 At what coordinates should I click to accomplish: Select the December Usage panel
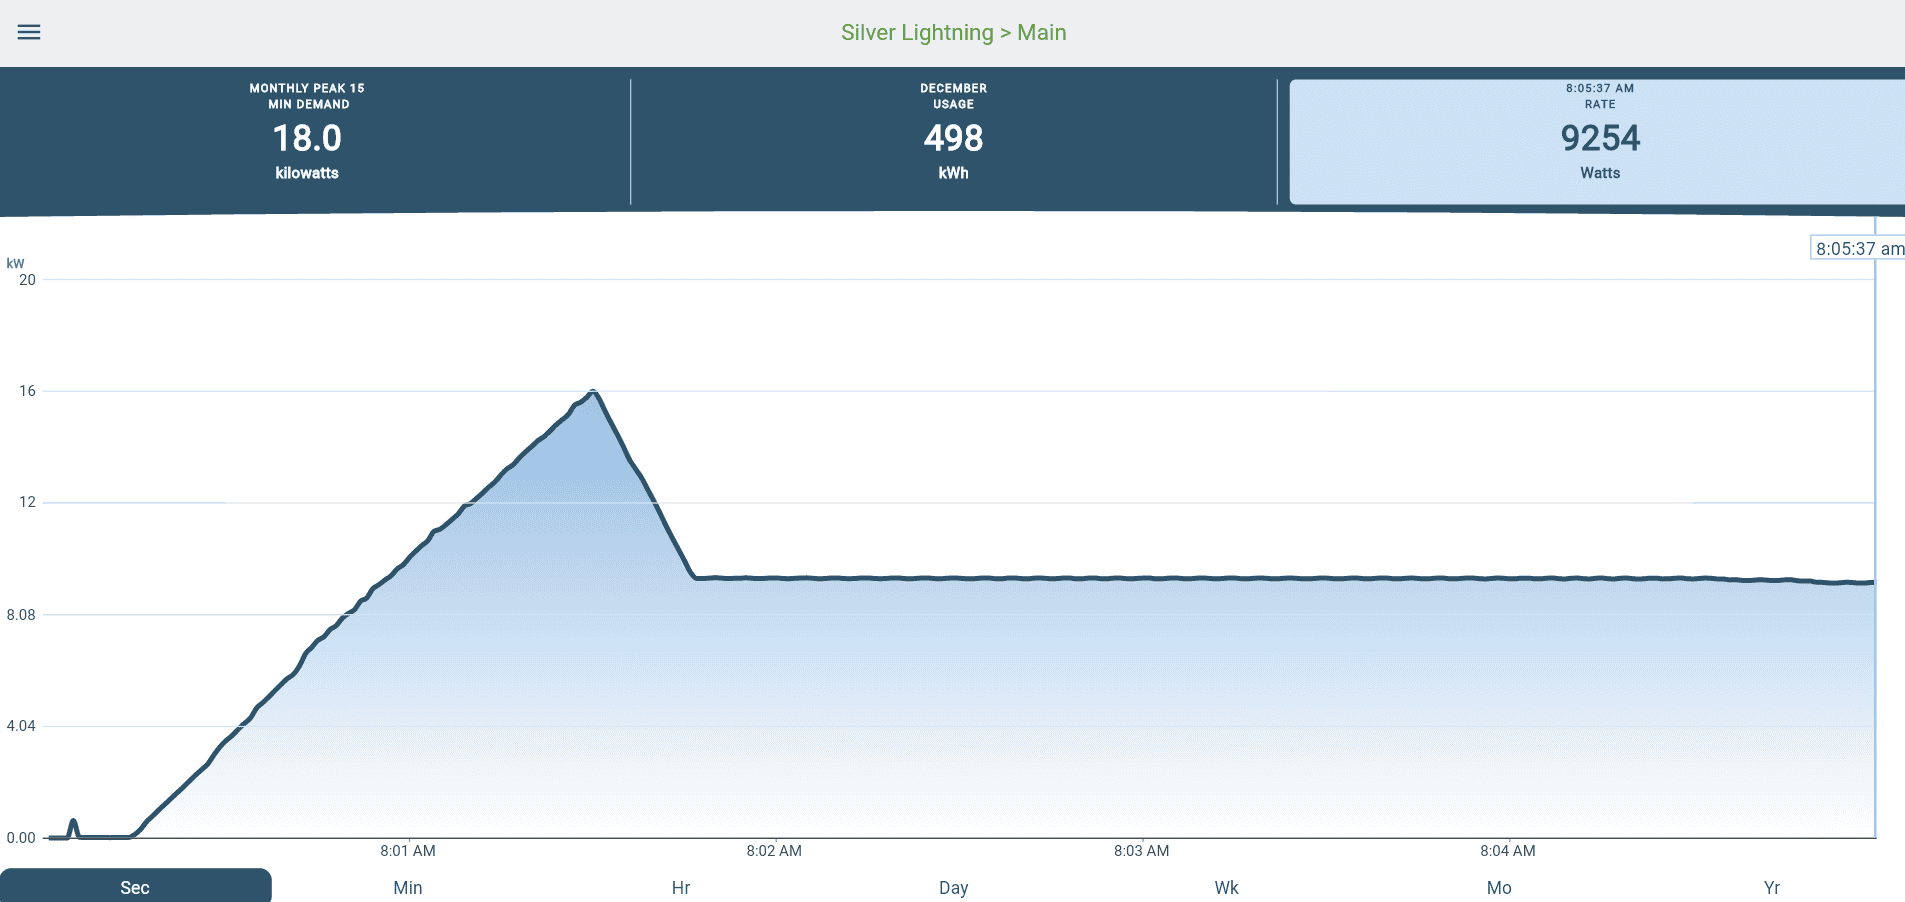point(953,138)
